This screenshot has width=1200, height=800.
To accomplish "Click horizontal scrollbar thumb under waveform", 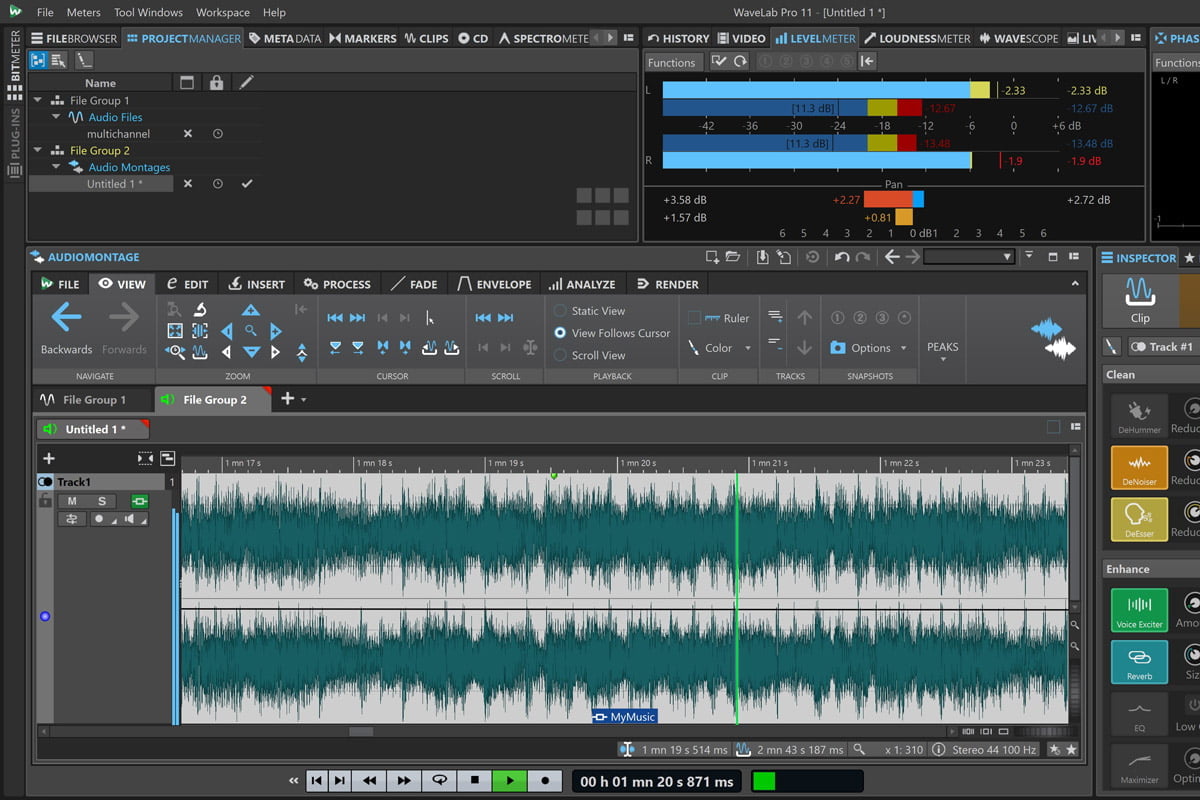I will click(361, 732).
